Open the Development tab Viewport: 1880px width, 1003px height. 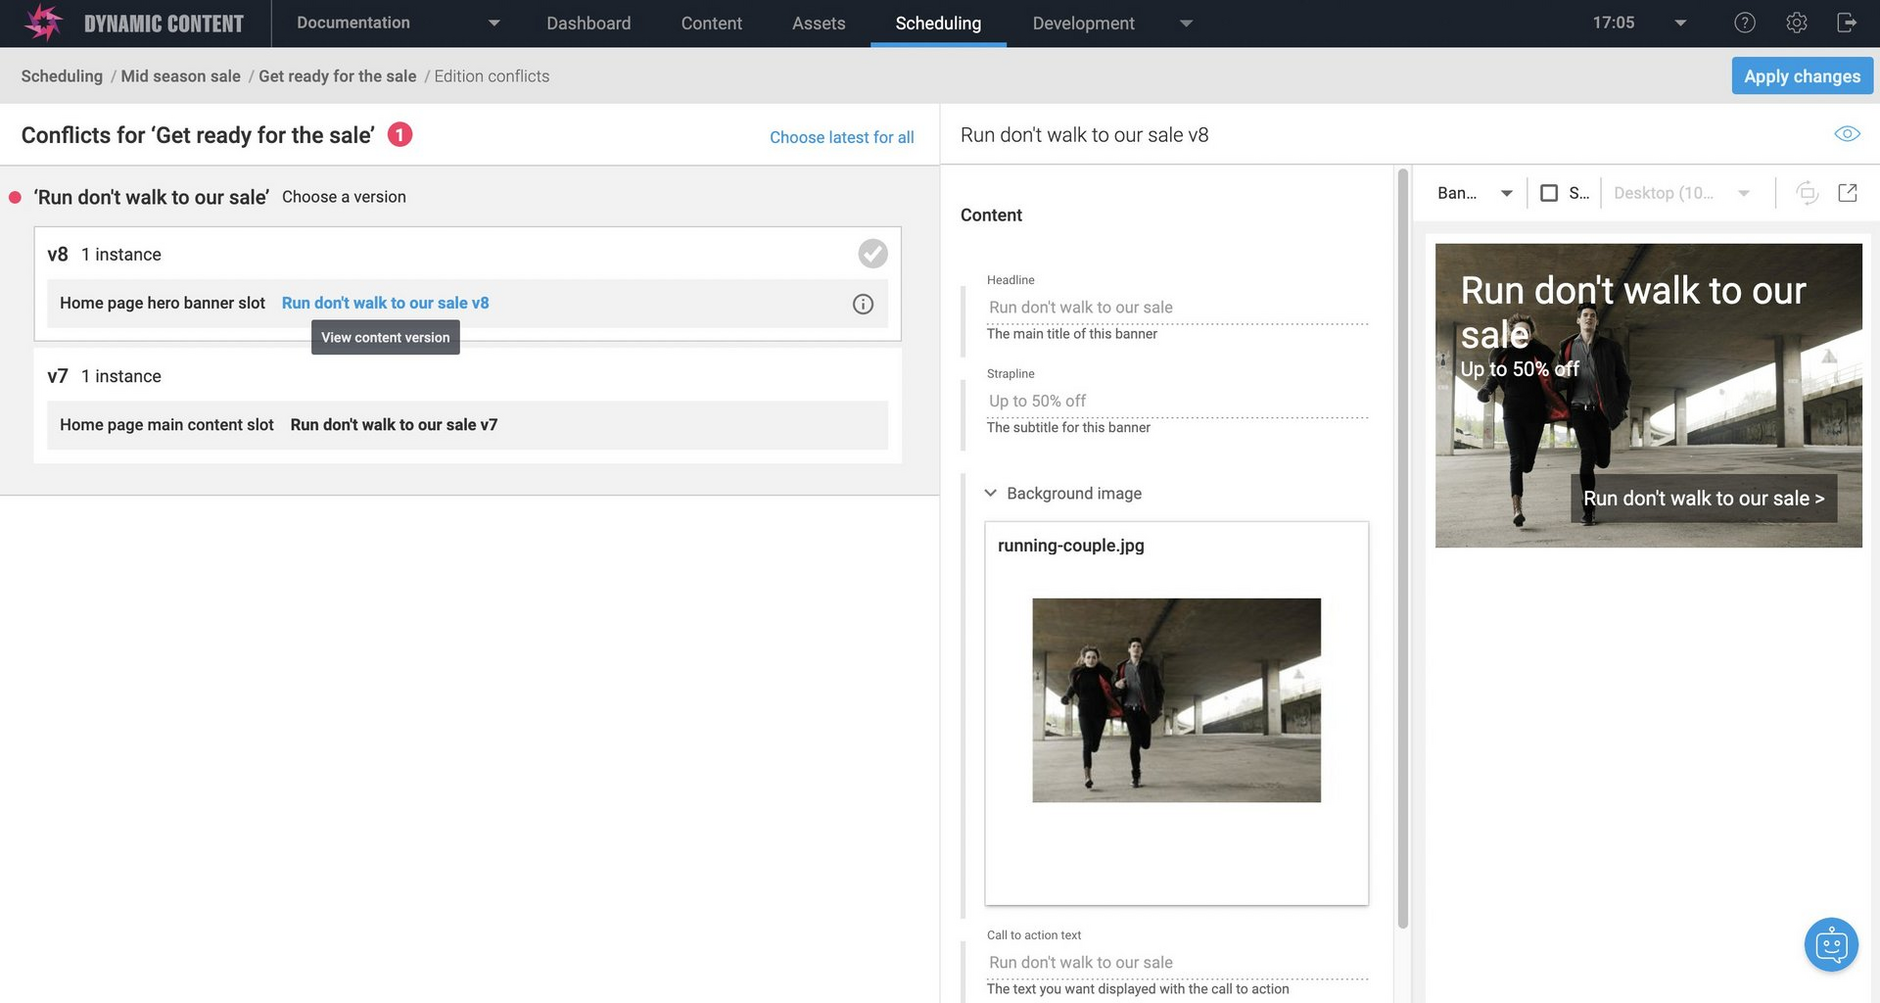point(1083,23)
